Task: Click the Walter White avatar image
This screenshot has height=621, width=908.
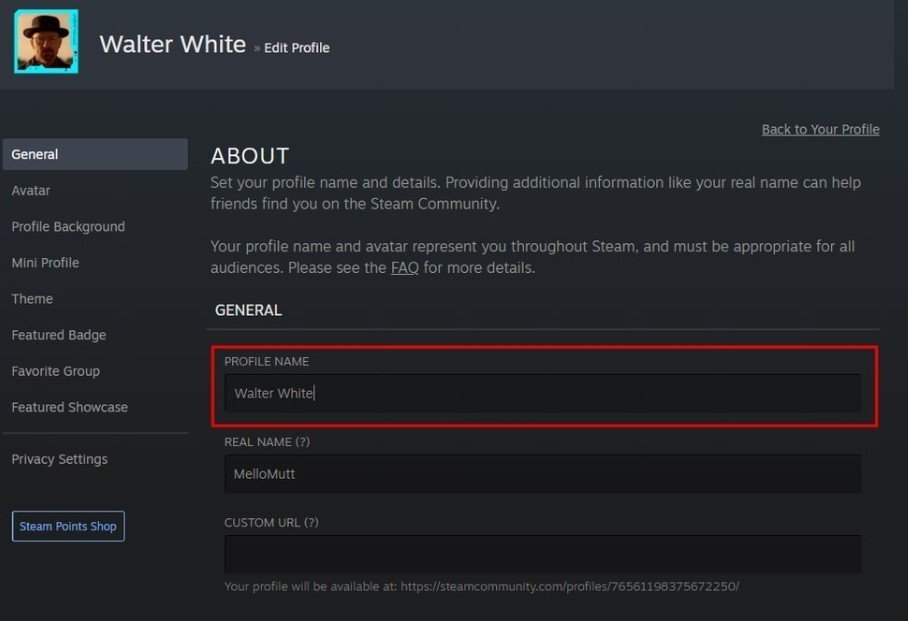Action: (x=46, y=41)
